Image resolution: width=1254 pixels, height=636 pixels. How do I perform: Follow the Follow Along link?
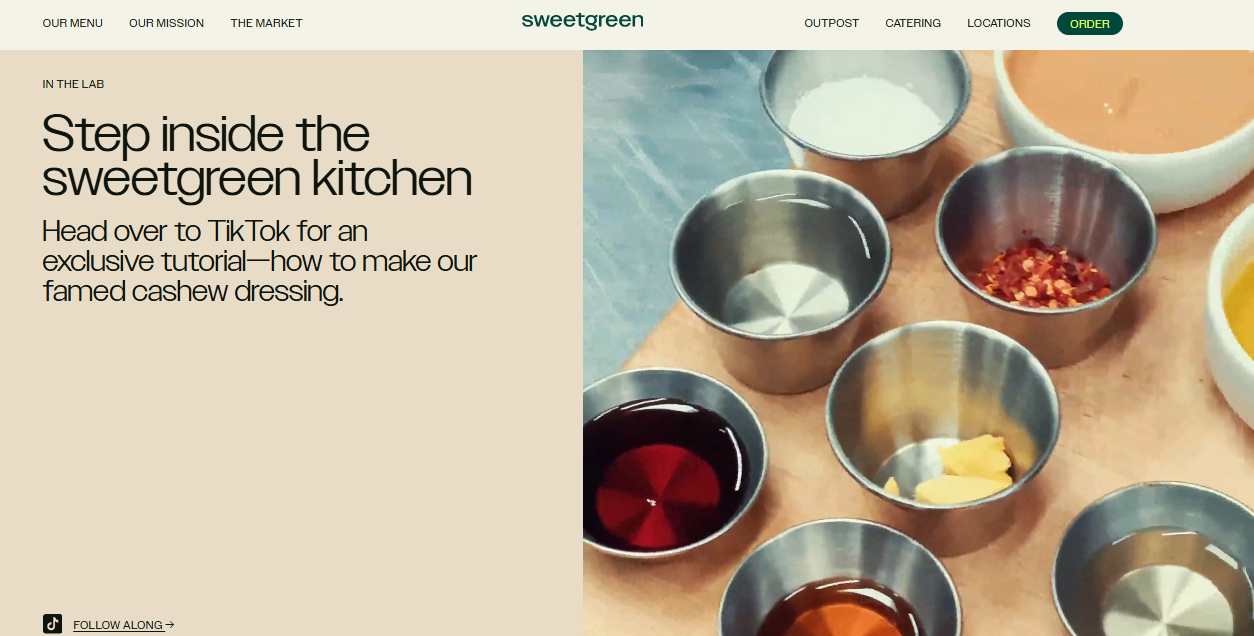(118, 625)
